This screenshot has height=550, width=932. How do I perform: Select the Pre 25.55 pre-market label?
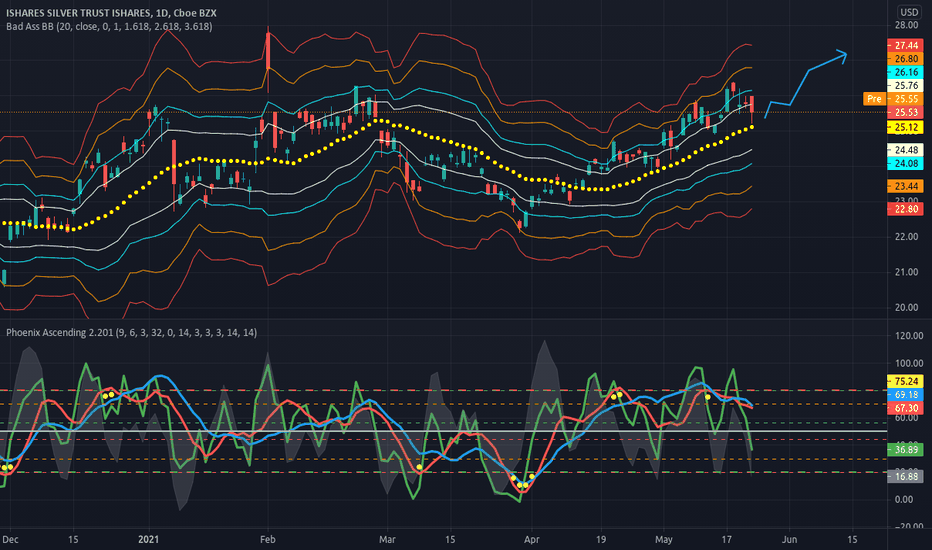[x=893, y=99]
